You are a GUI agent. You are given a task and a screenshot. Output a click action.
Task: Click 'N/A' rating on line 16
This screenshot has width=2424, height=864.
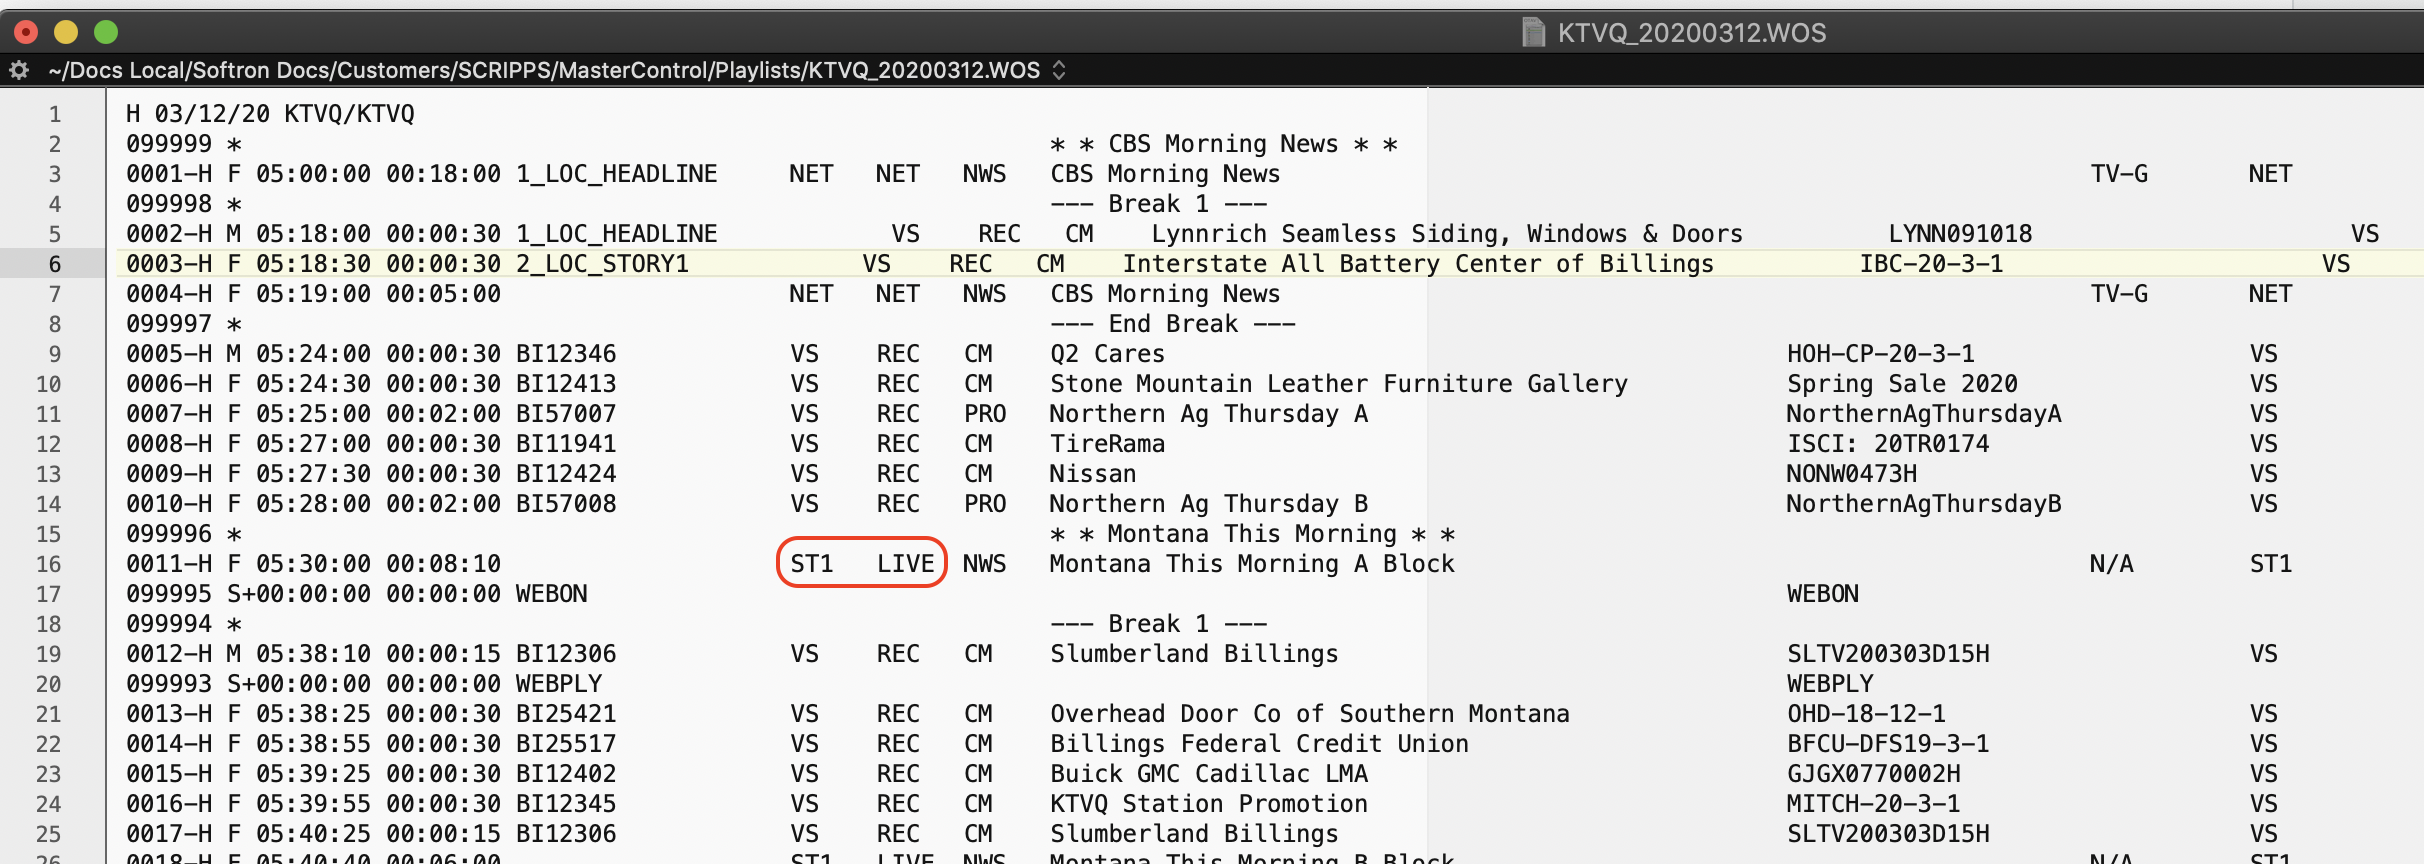click(x=2111, y=564)
